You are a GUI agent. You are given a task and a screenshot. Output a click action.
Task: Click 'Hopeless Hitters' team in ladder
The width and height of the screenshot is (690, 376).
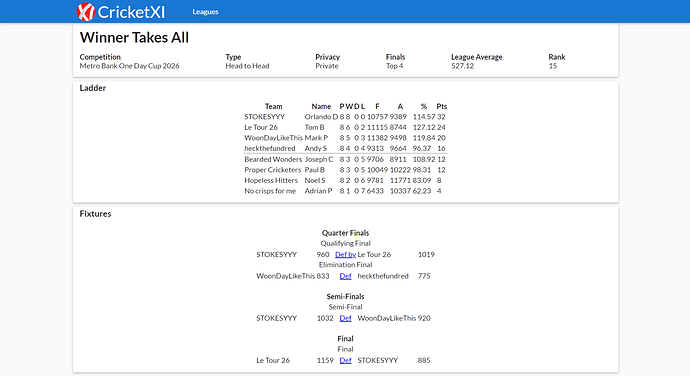tap(271, 181)
